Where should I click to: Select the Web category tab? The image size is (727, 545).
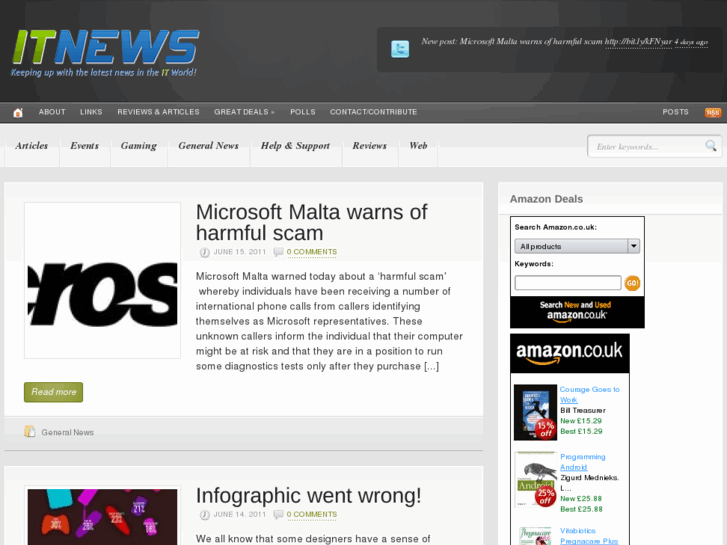tap(418, 146)
